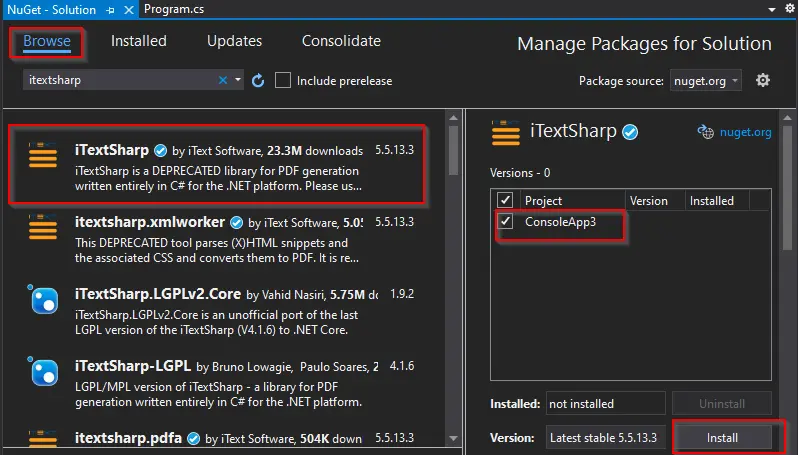Click version 1.9.2 of iTextSharp.LGPLv2.Core
Viewport: 798px width, 455px height.
click(x=402, y=294)
